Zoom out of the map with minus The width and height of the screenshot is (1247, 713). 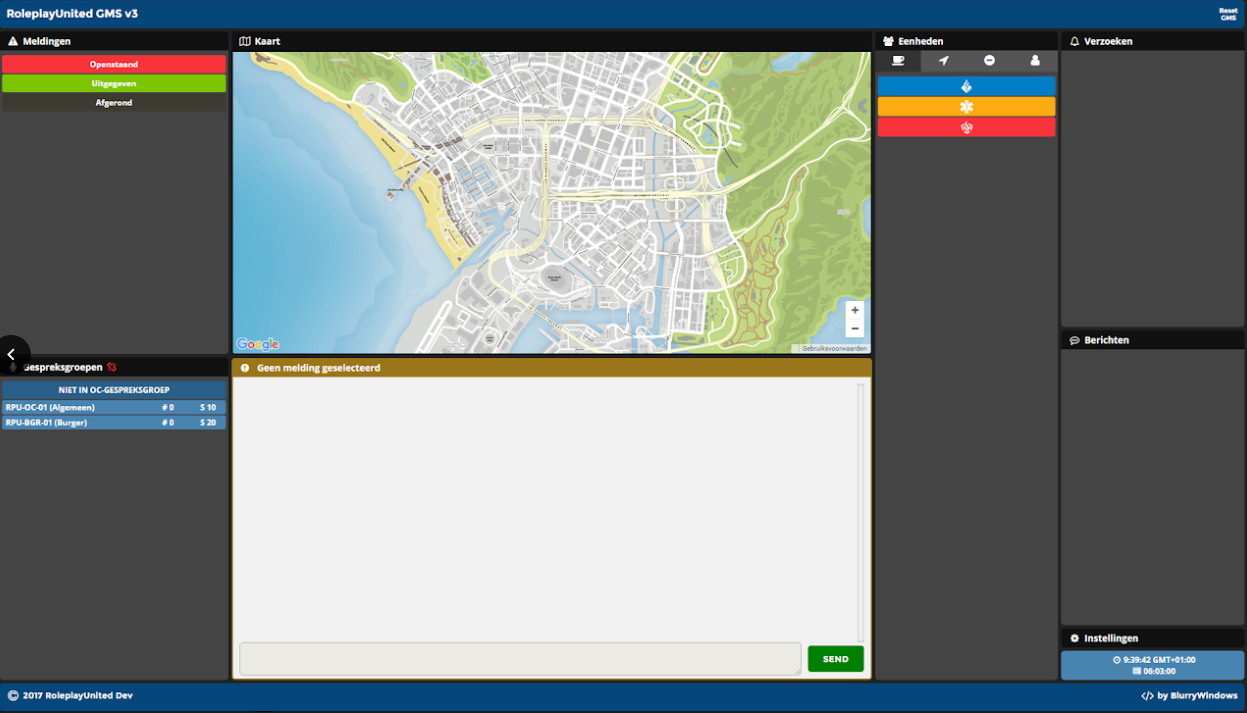(x=854, y=329)
